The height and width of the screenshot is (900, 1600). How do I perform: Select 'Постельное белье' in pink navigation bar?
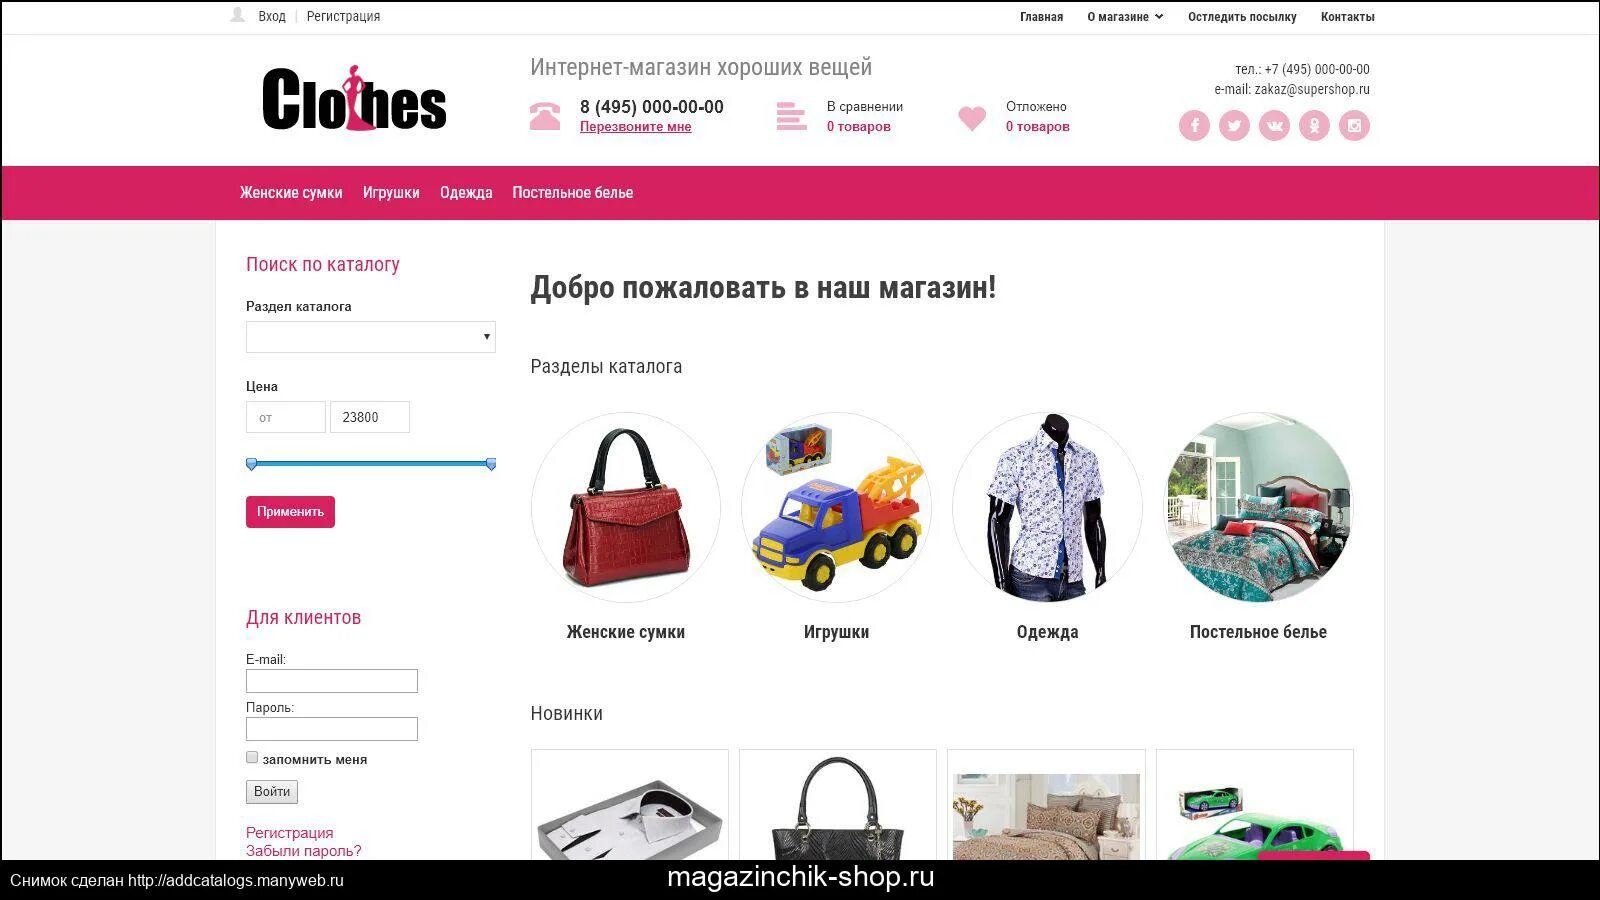point(573,193)
